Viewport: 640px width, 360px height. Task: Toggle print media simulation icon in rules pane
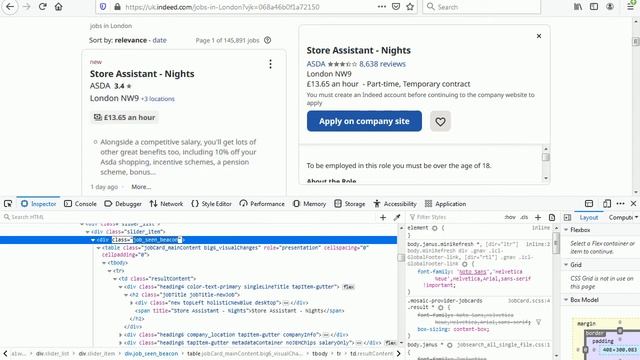point(551,217)
